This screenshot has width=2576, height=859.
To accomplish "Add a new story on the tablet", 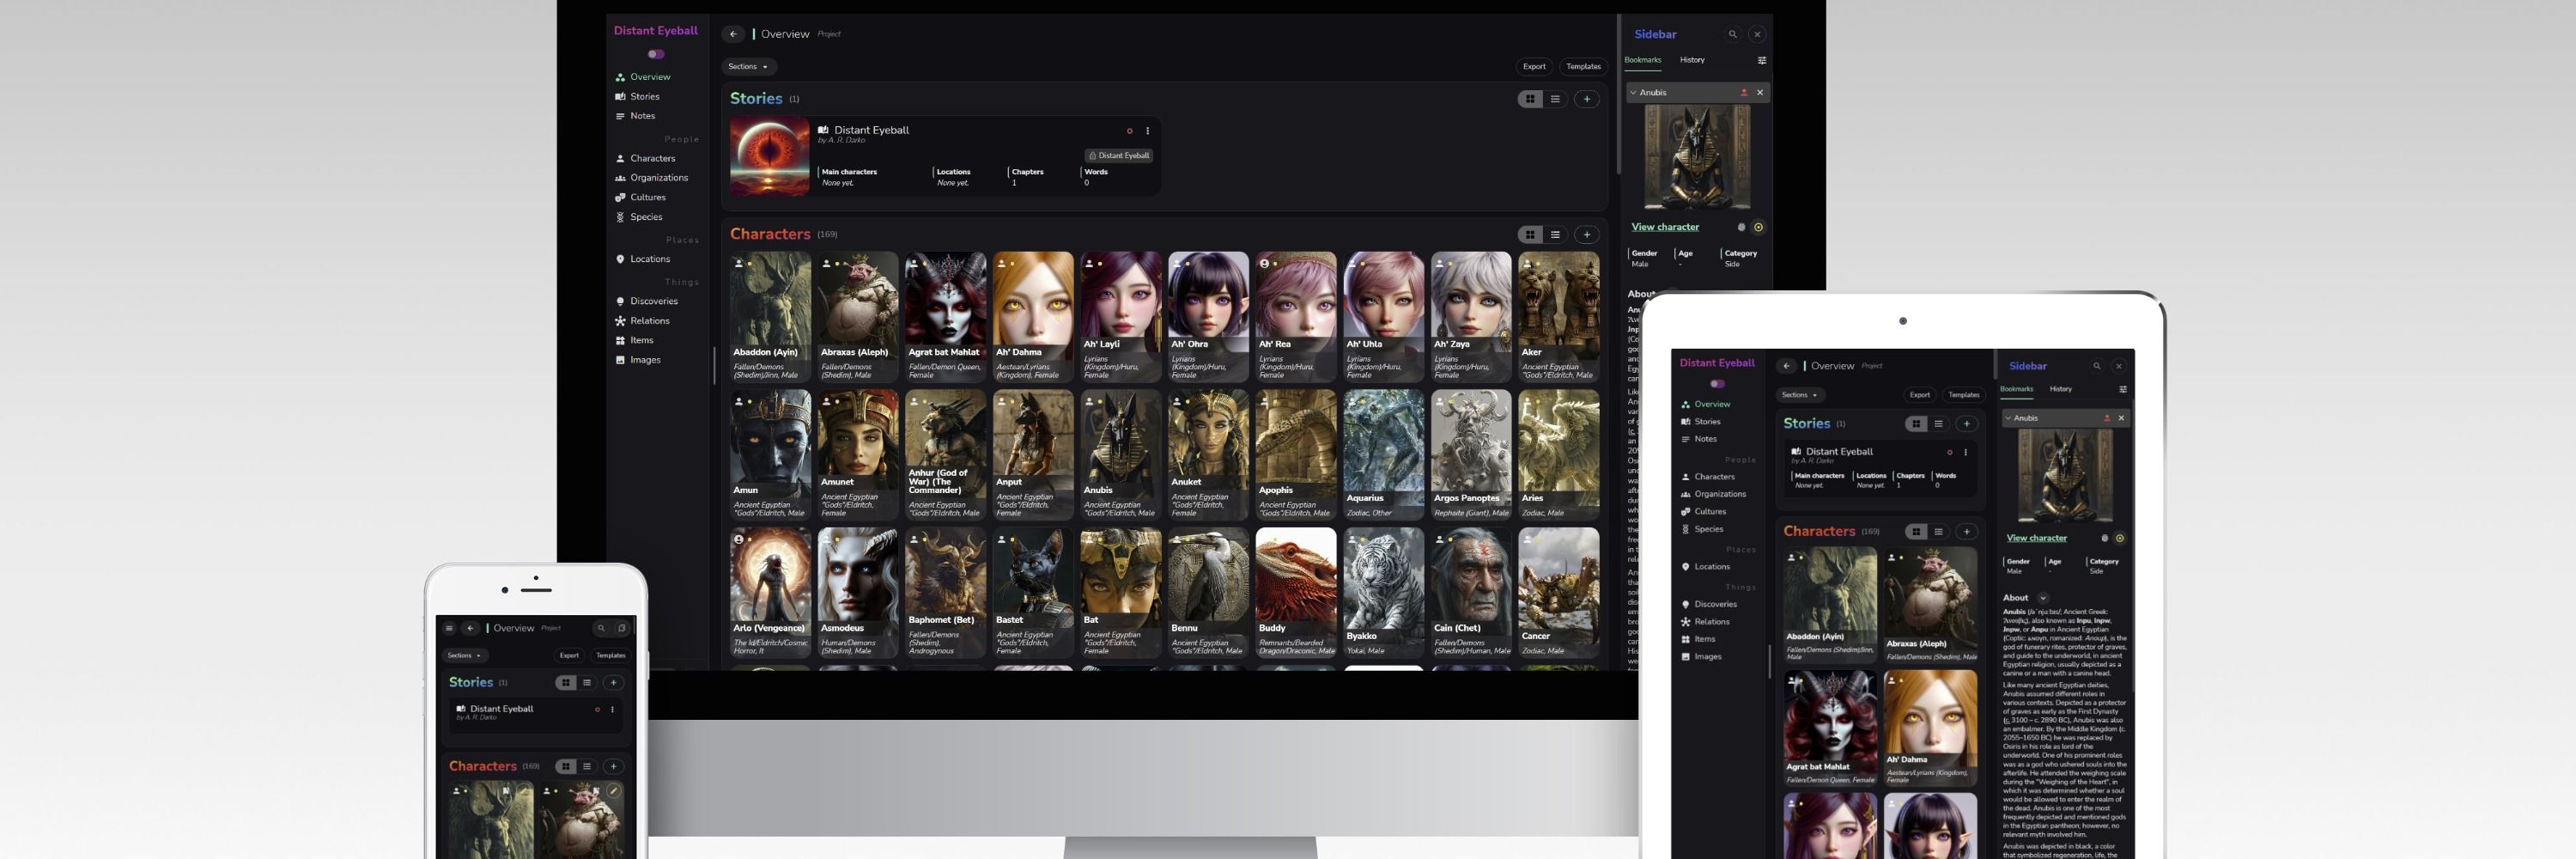I will [x=1967, y=424].
